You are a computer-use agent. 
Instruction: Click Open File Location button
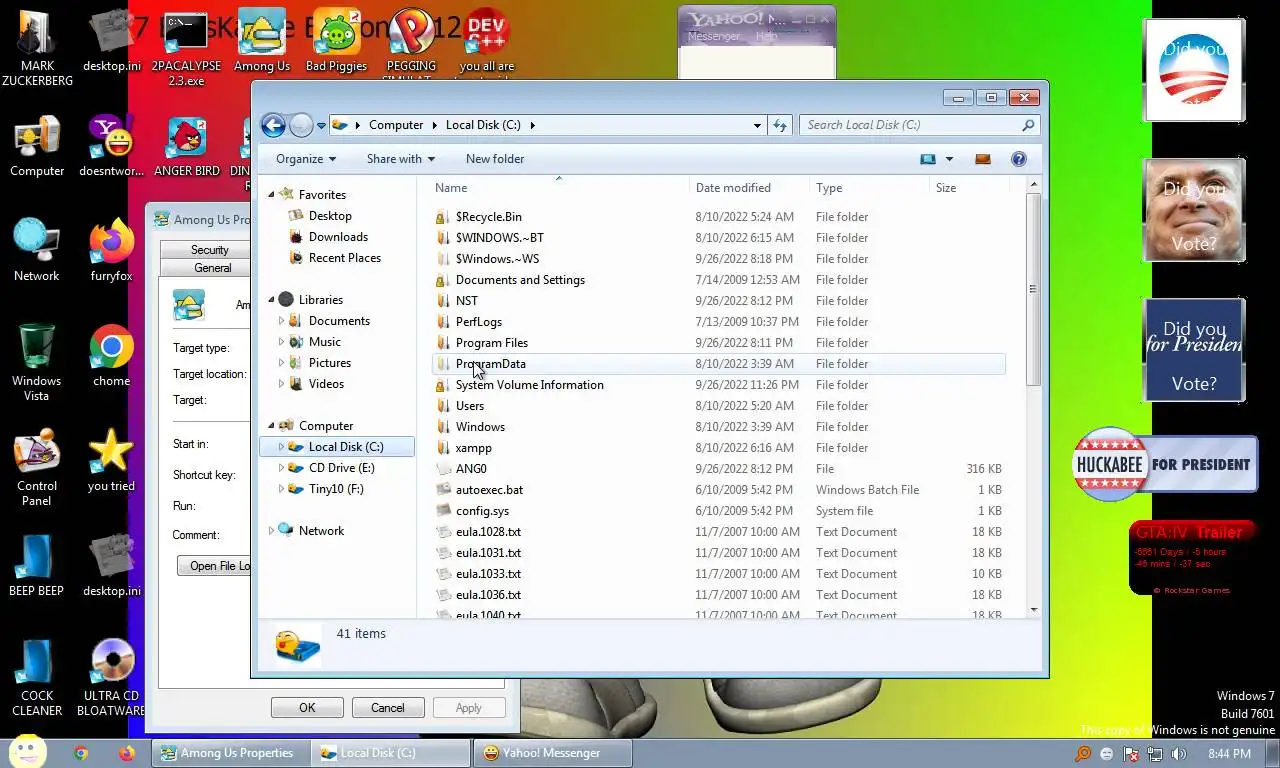(214, 566)
